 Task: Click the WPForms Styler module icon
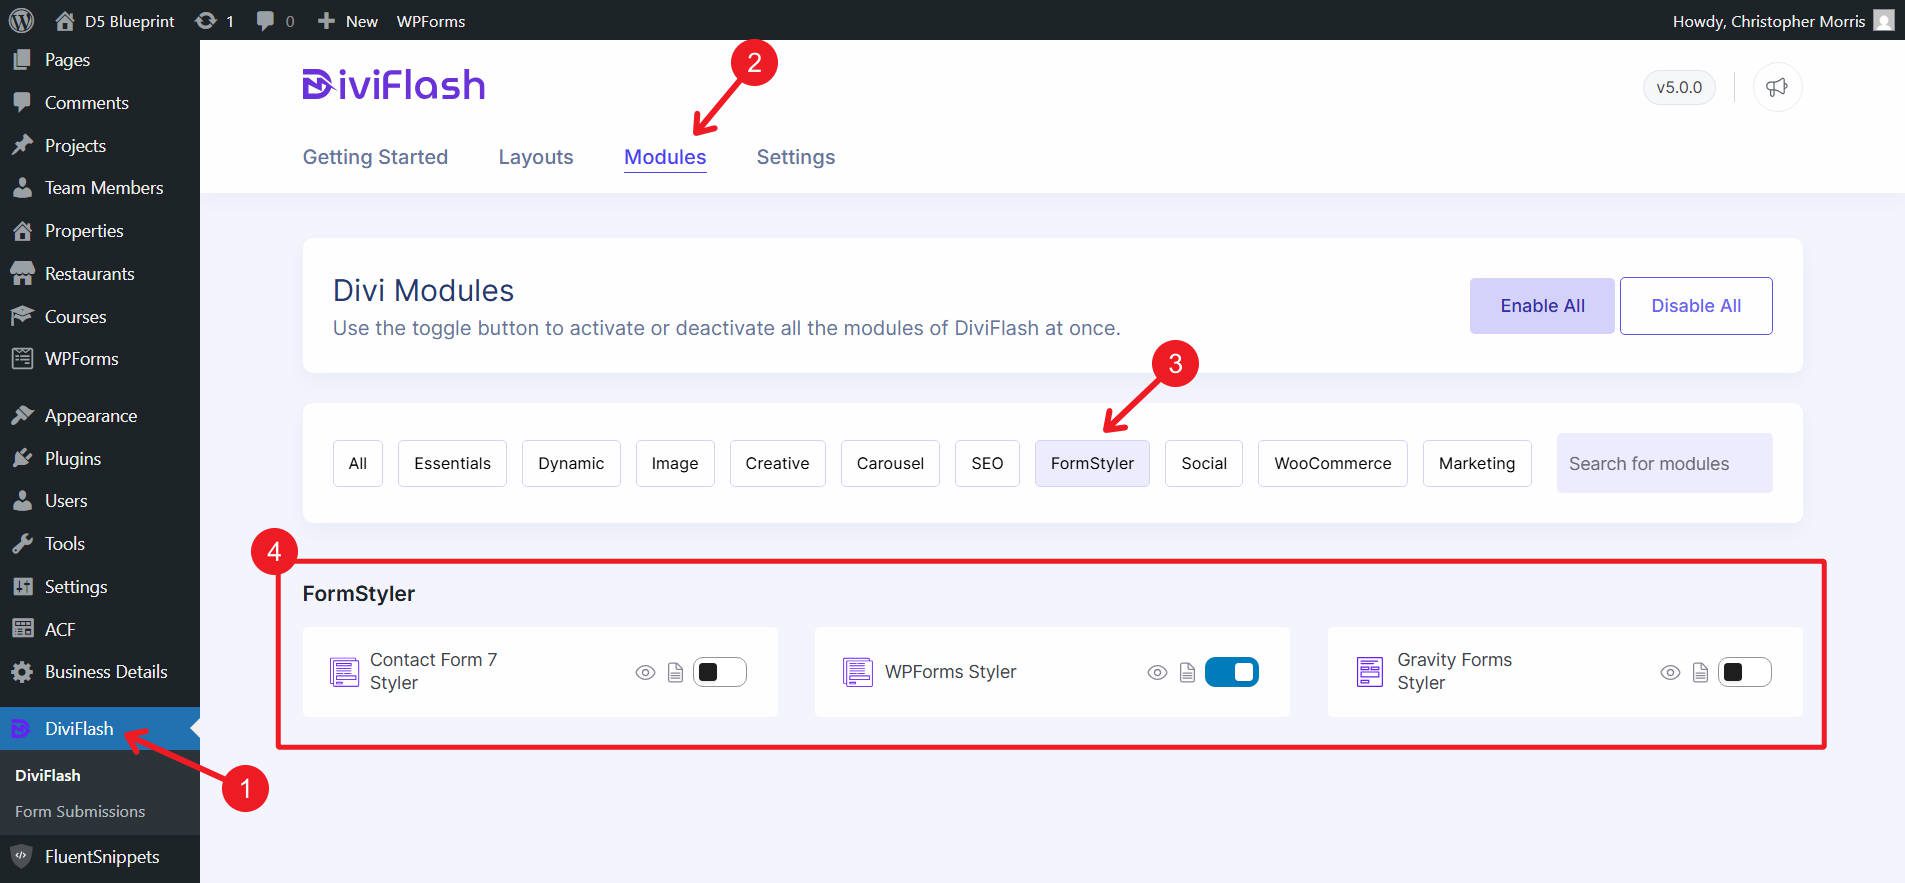click(x=857, y=672)
